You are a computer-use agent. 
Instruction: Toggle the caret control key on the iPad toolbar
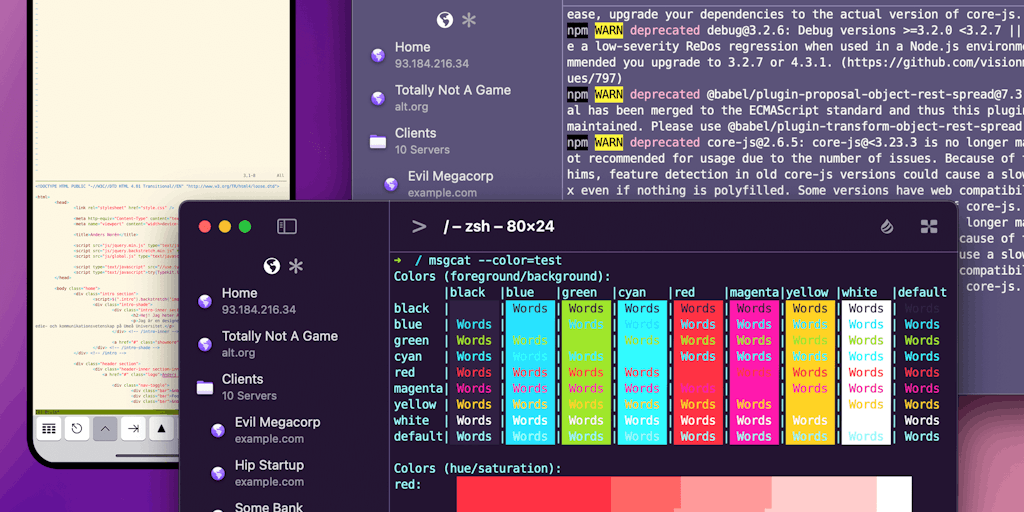(x=105, y=429)
